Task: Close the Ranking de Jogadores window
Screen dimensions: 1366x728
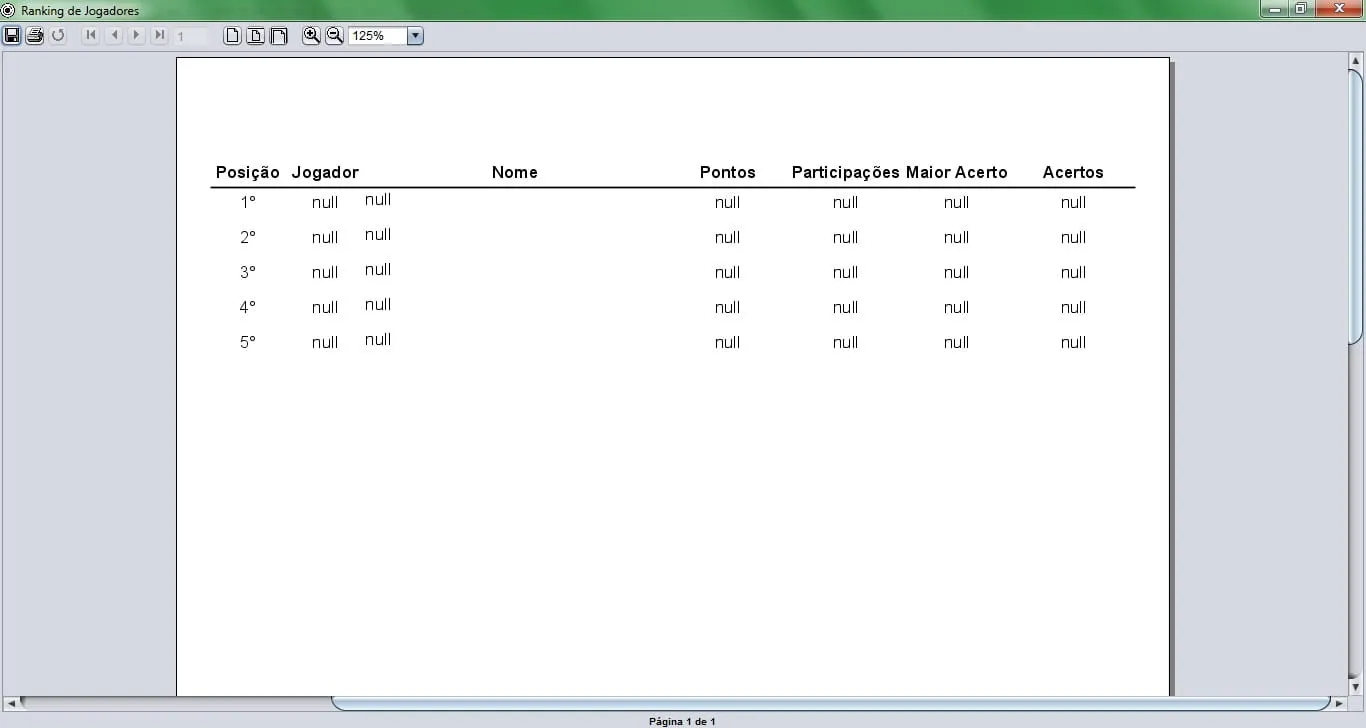Action: (1339, 9)
